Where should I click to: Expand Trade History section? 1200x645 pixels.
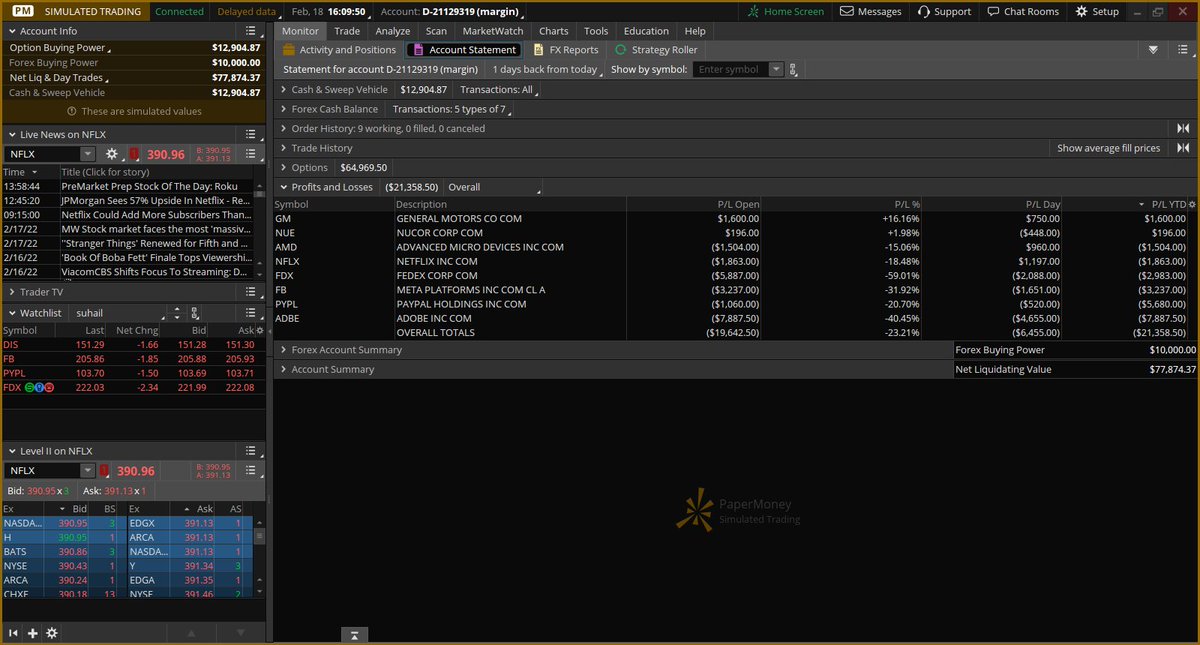coord(283,148)
